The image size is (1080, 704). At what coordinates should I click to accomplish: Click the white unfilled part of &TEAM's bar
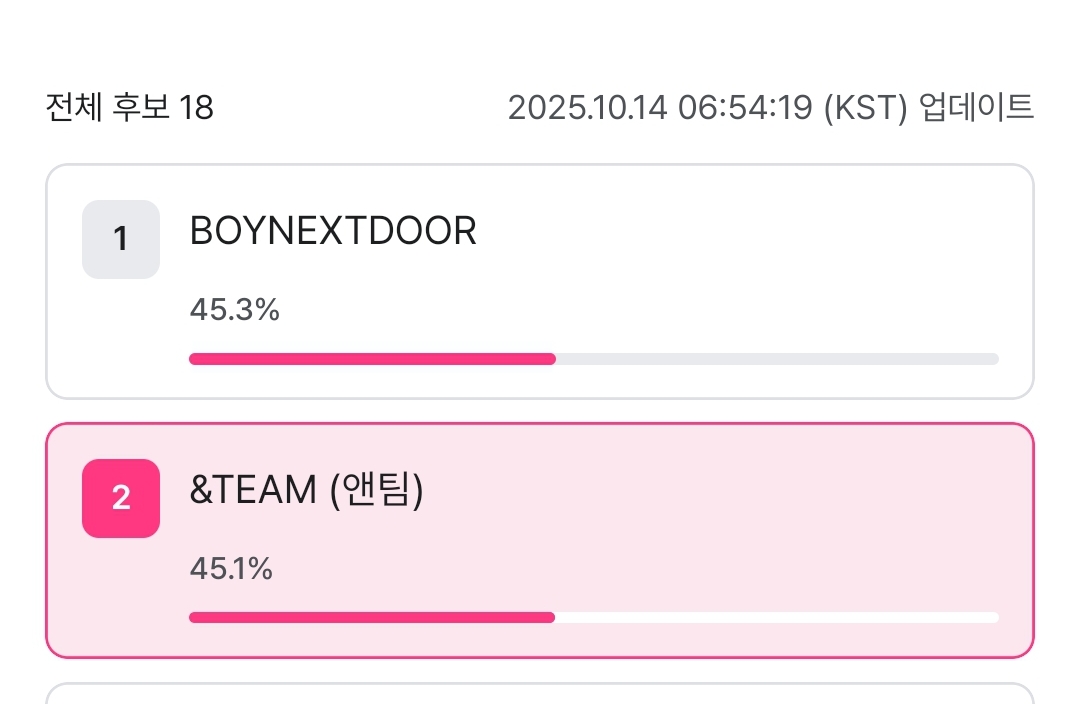point(777,618)
